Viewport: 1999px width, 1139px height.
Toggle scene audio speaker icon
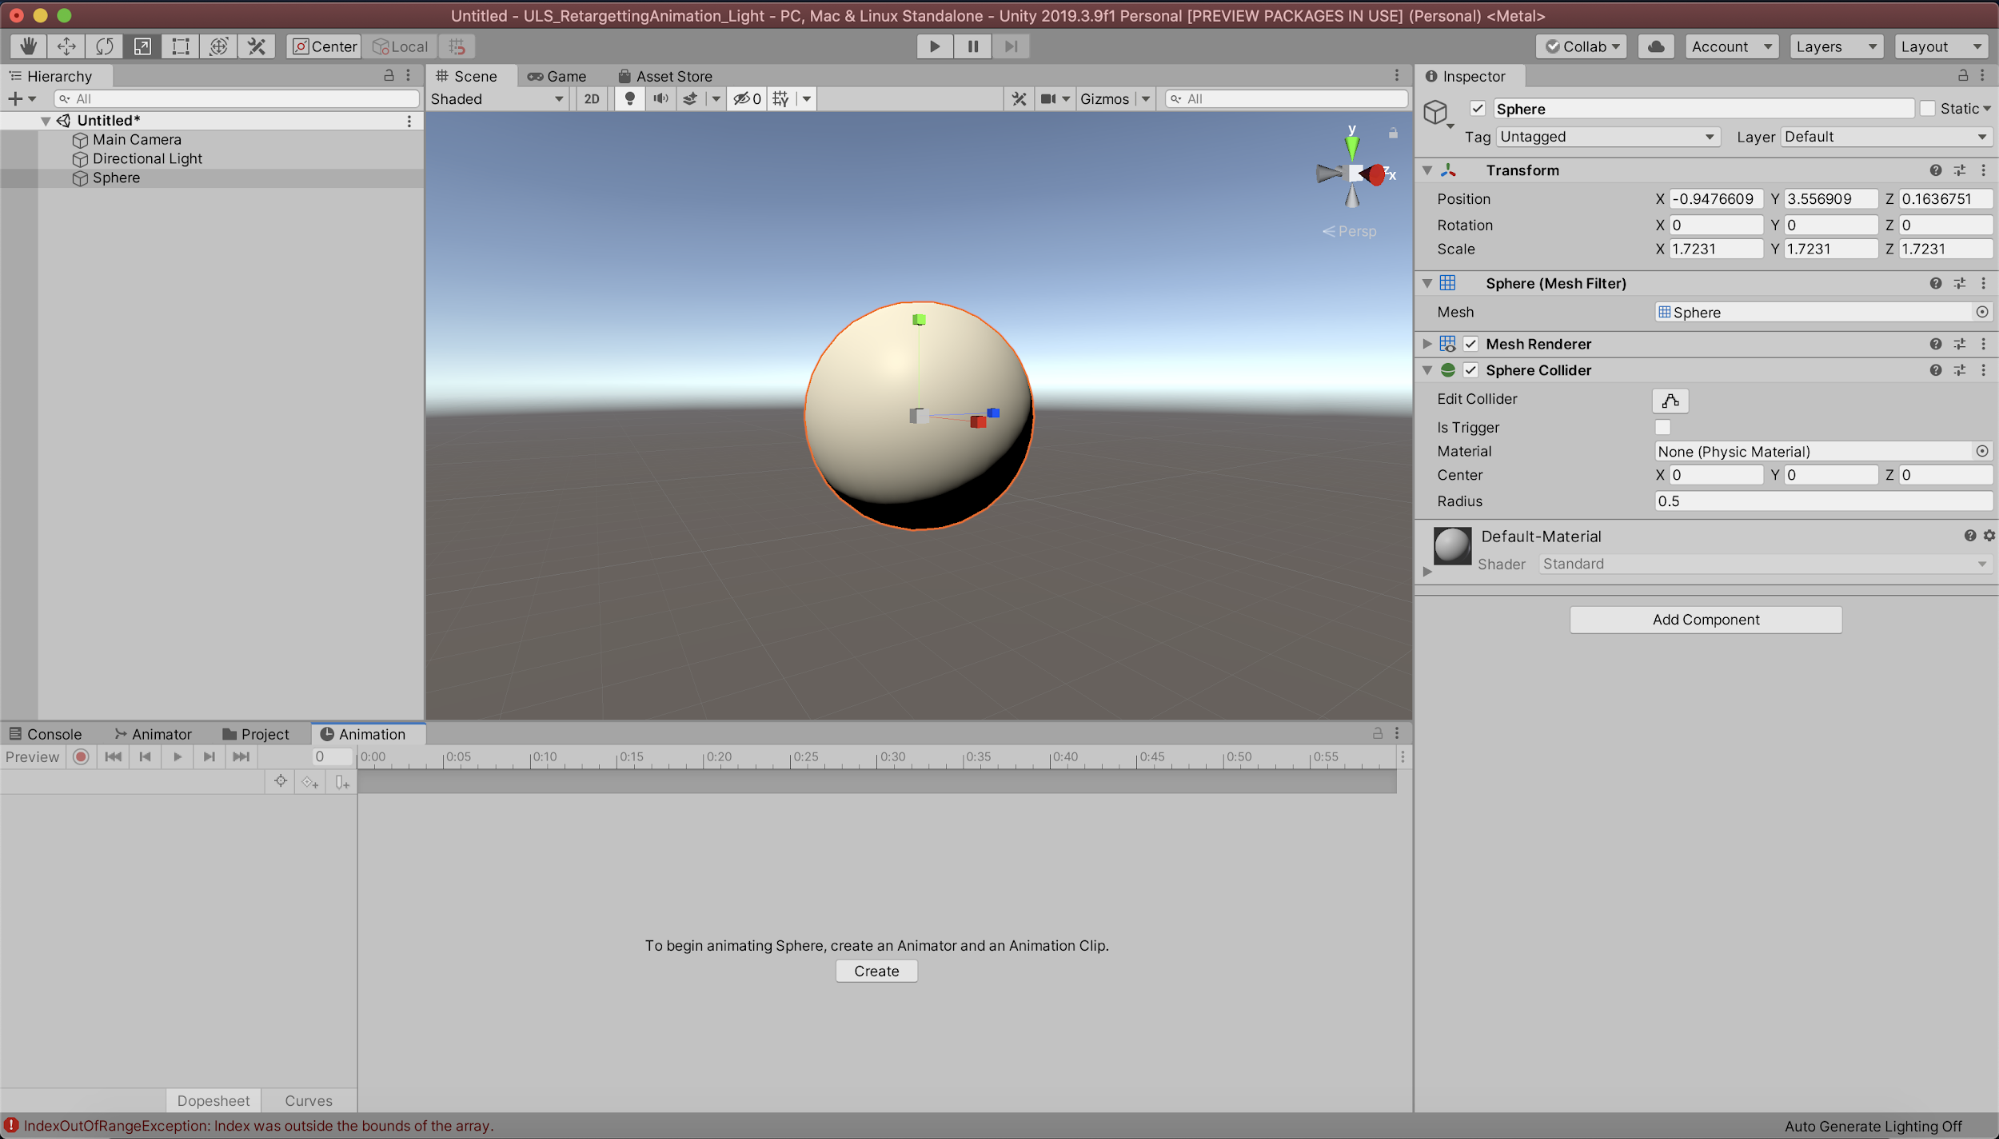click(660, 98)
